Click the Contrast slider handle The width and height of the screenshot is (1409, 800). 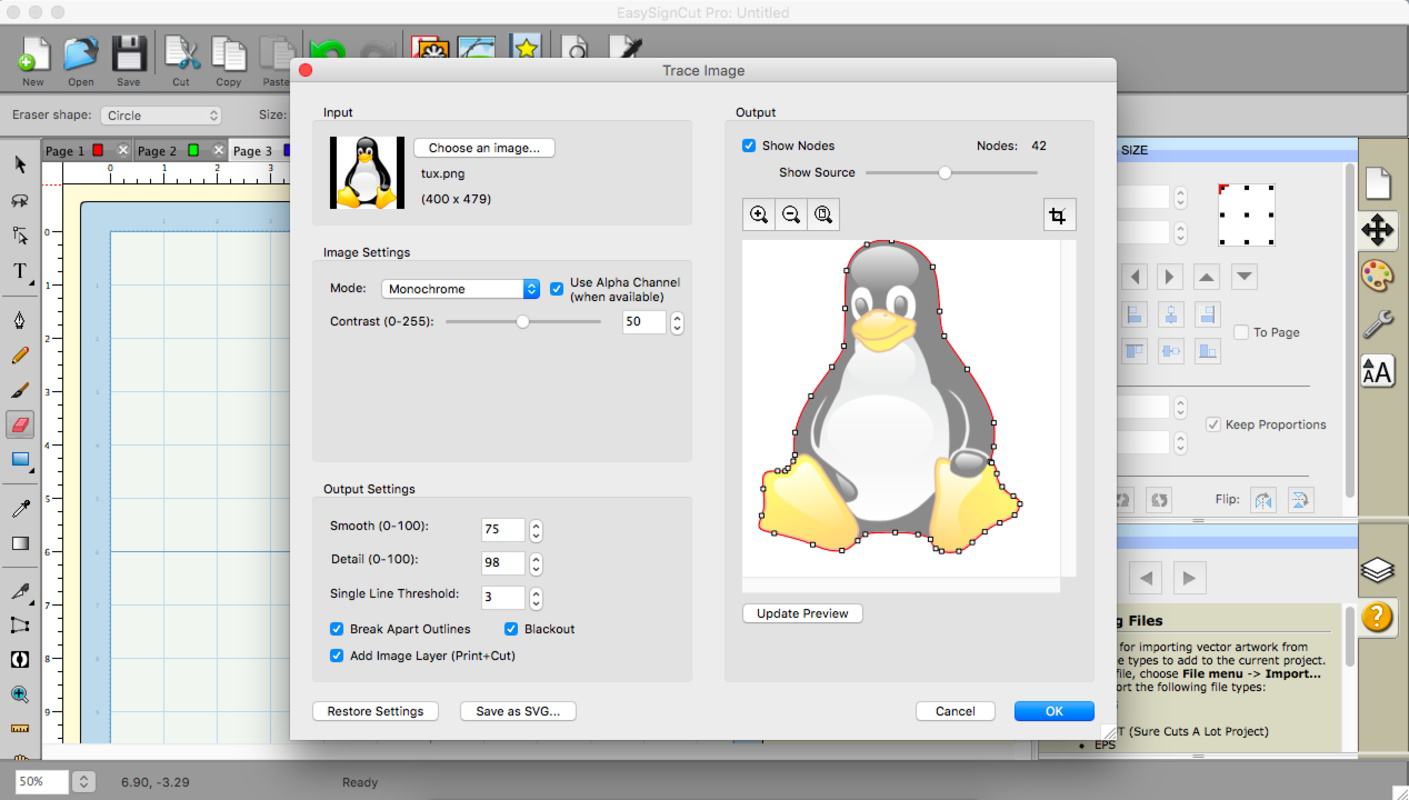point(522,322)
